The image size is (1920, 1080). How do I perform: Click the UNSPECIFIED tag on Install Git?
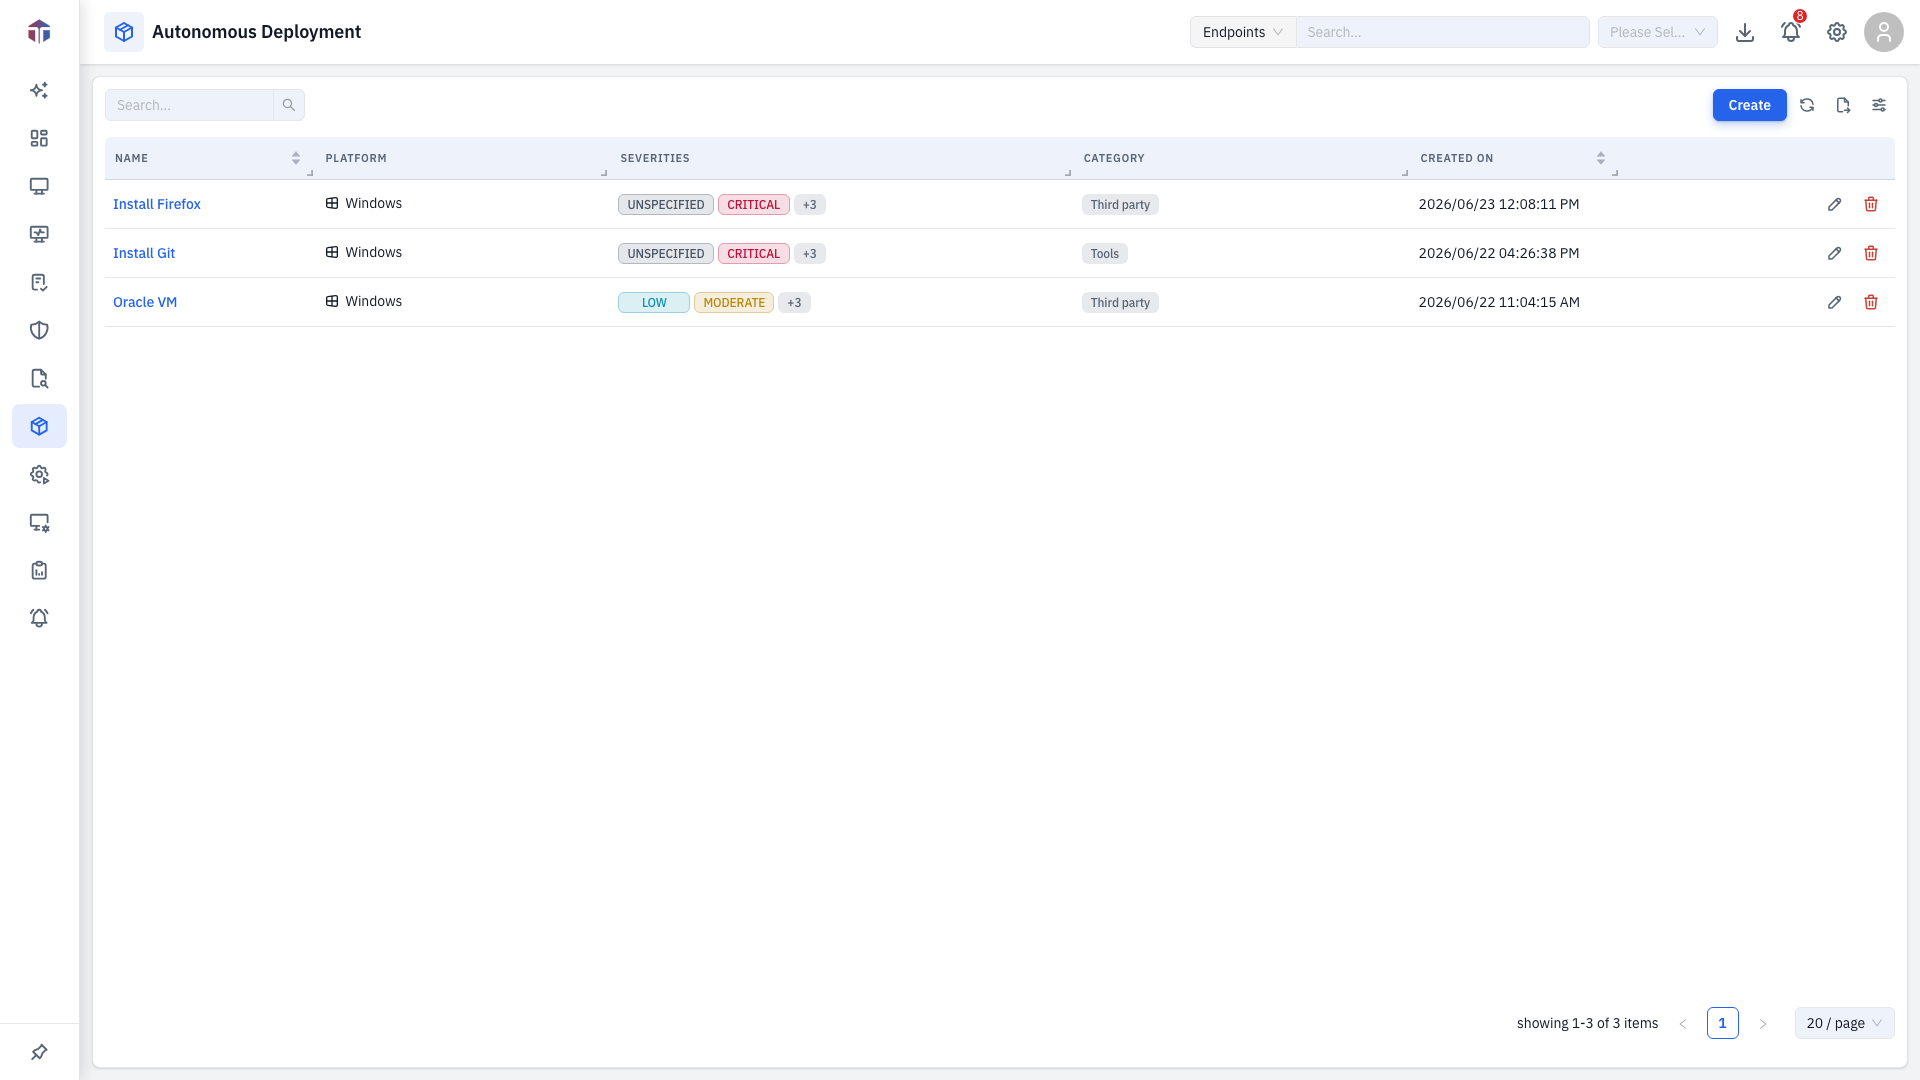tap(666, 253)
